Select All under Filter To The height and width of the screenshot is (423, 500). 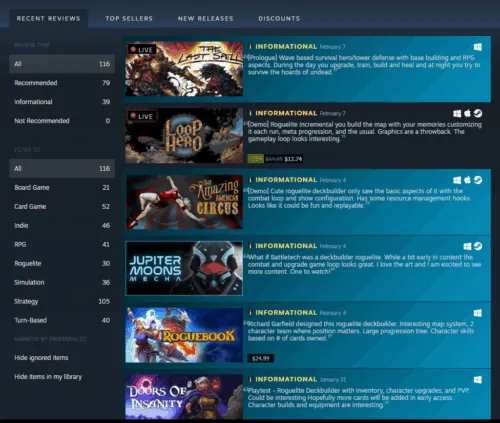point(62,168)
